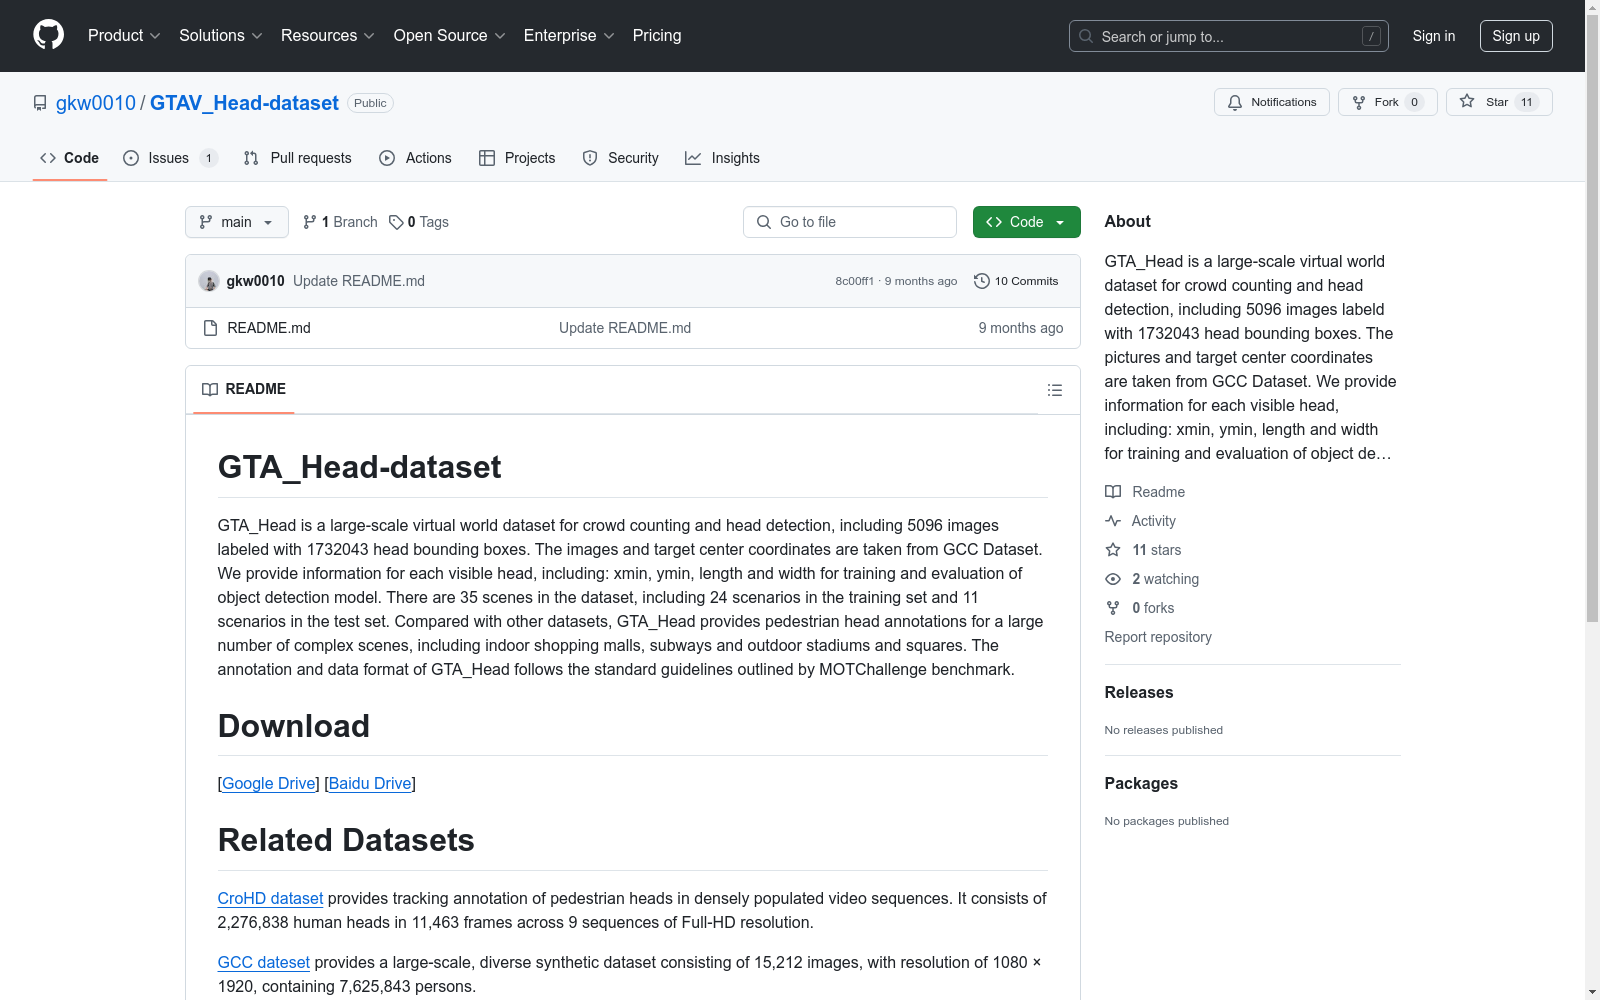Click the Sign up button
The height and width of the screenshot is (1000, 1600).
tap(1516, 36)
